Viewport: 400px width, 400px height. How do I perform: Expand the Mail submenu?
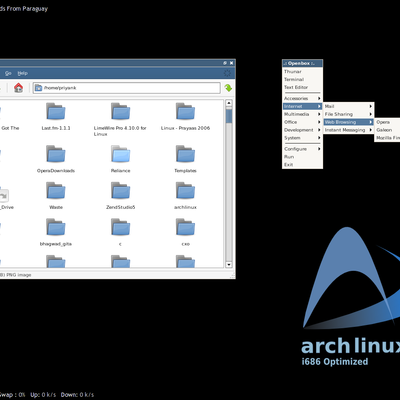click(x=349, y=106)
